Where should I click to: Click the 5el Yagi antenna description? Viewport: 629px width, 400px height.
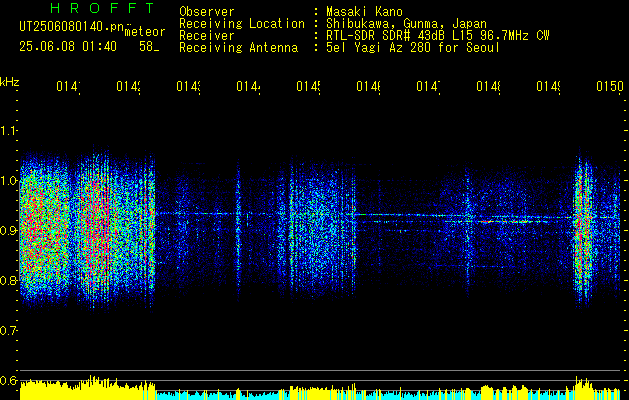point(413,48)
